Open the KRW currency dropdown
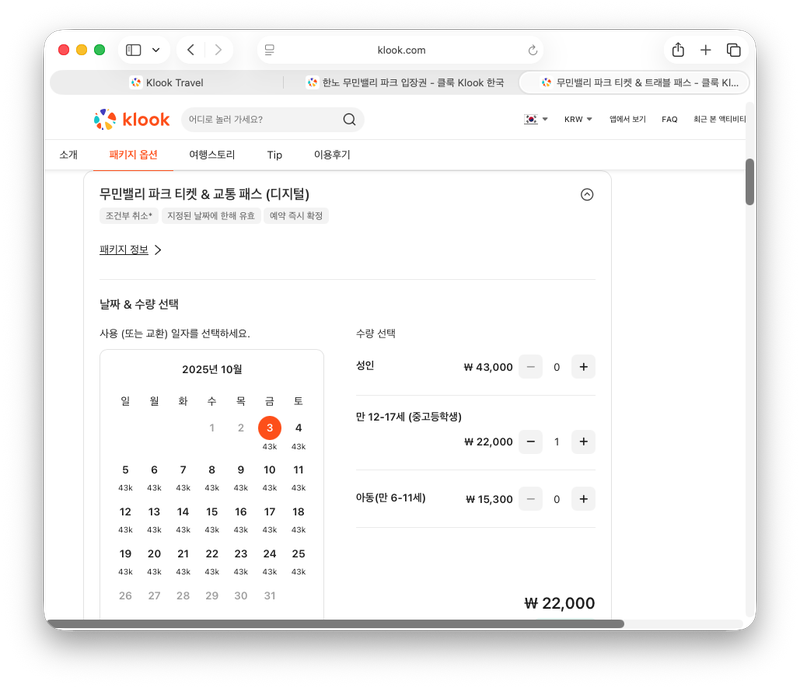The width and height of the screenshot is (800, 688). point(578,119)
